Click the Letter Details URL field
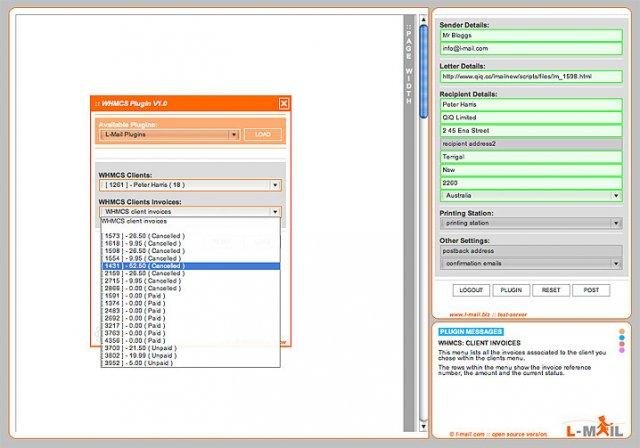This screenshot has height=448, width=640. coord(531,77)
